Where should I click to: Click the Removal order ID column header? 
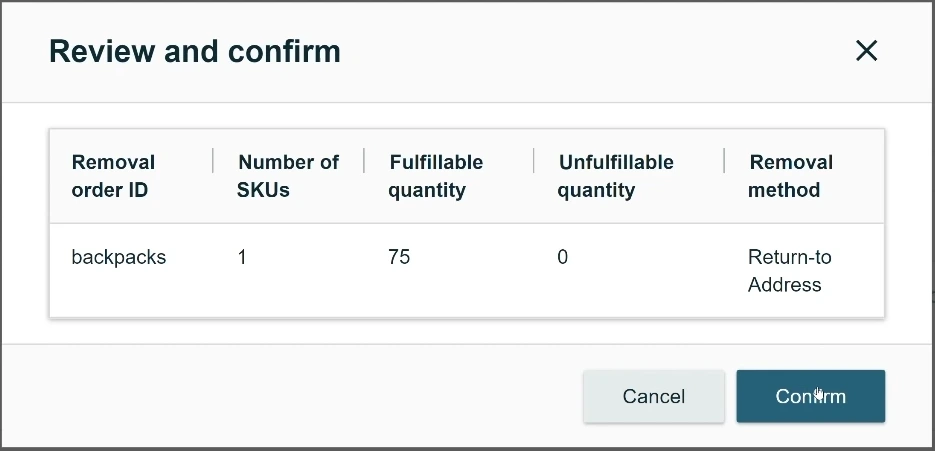[113, 176]
